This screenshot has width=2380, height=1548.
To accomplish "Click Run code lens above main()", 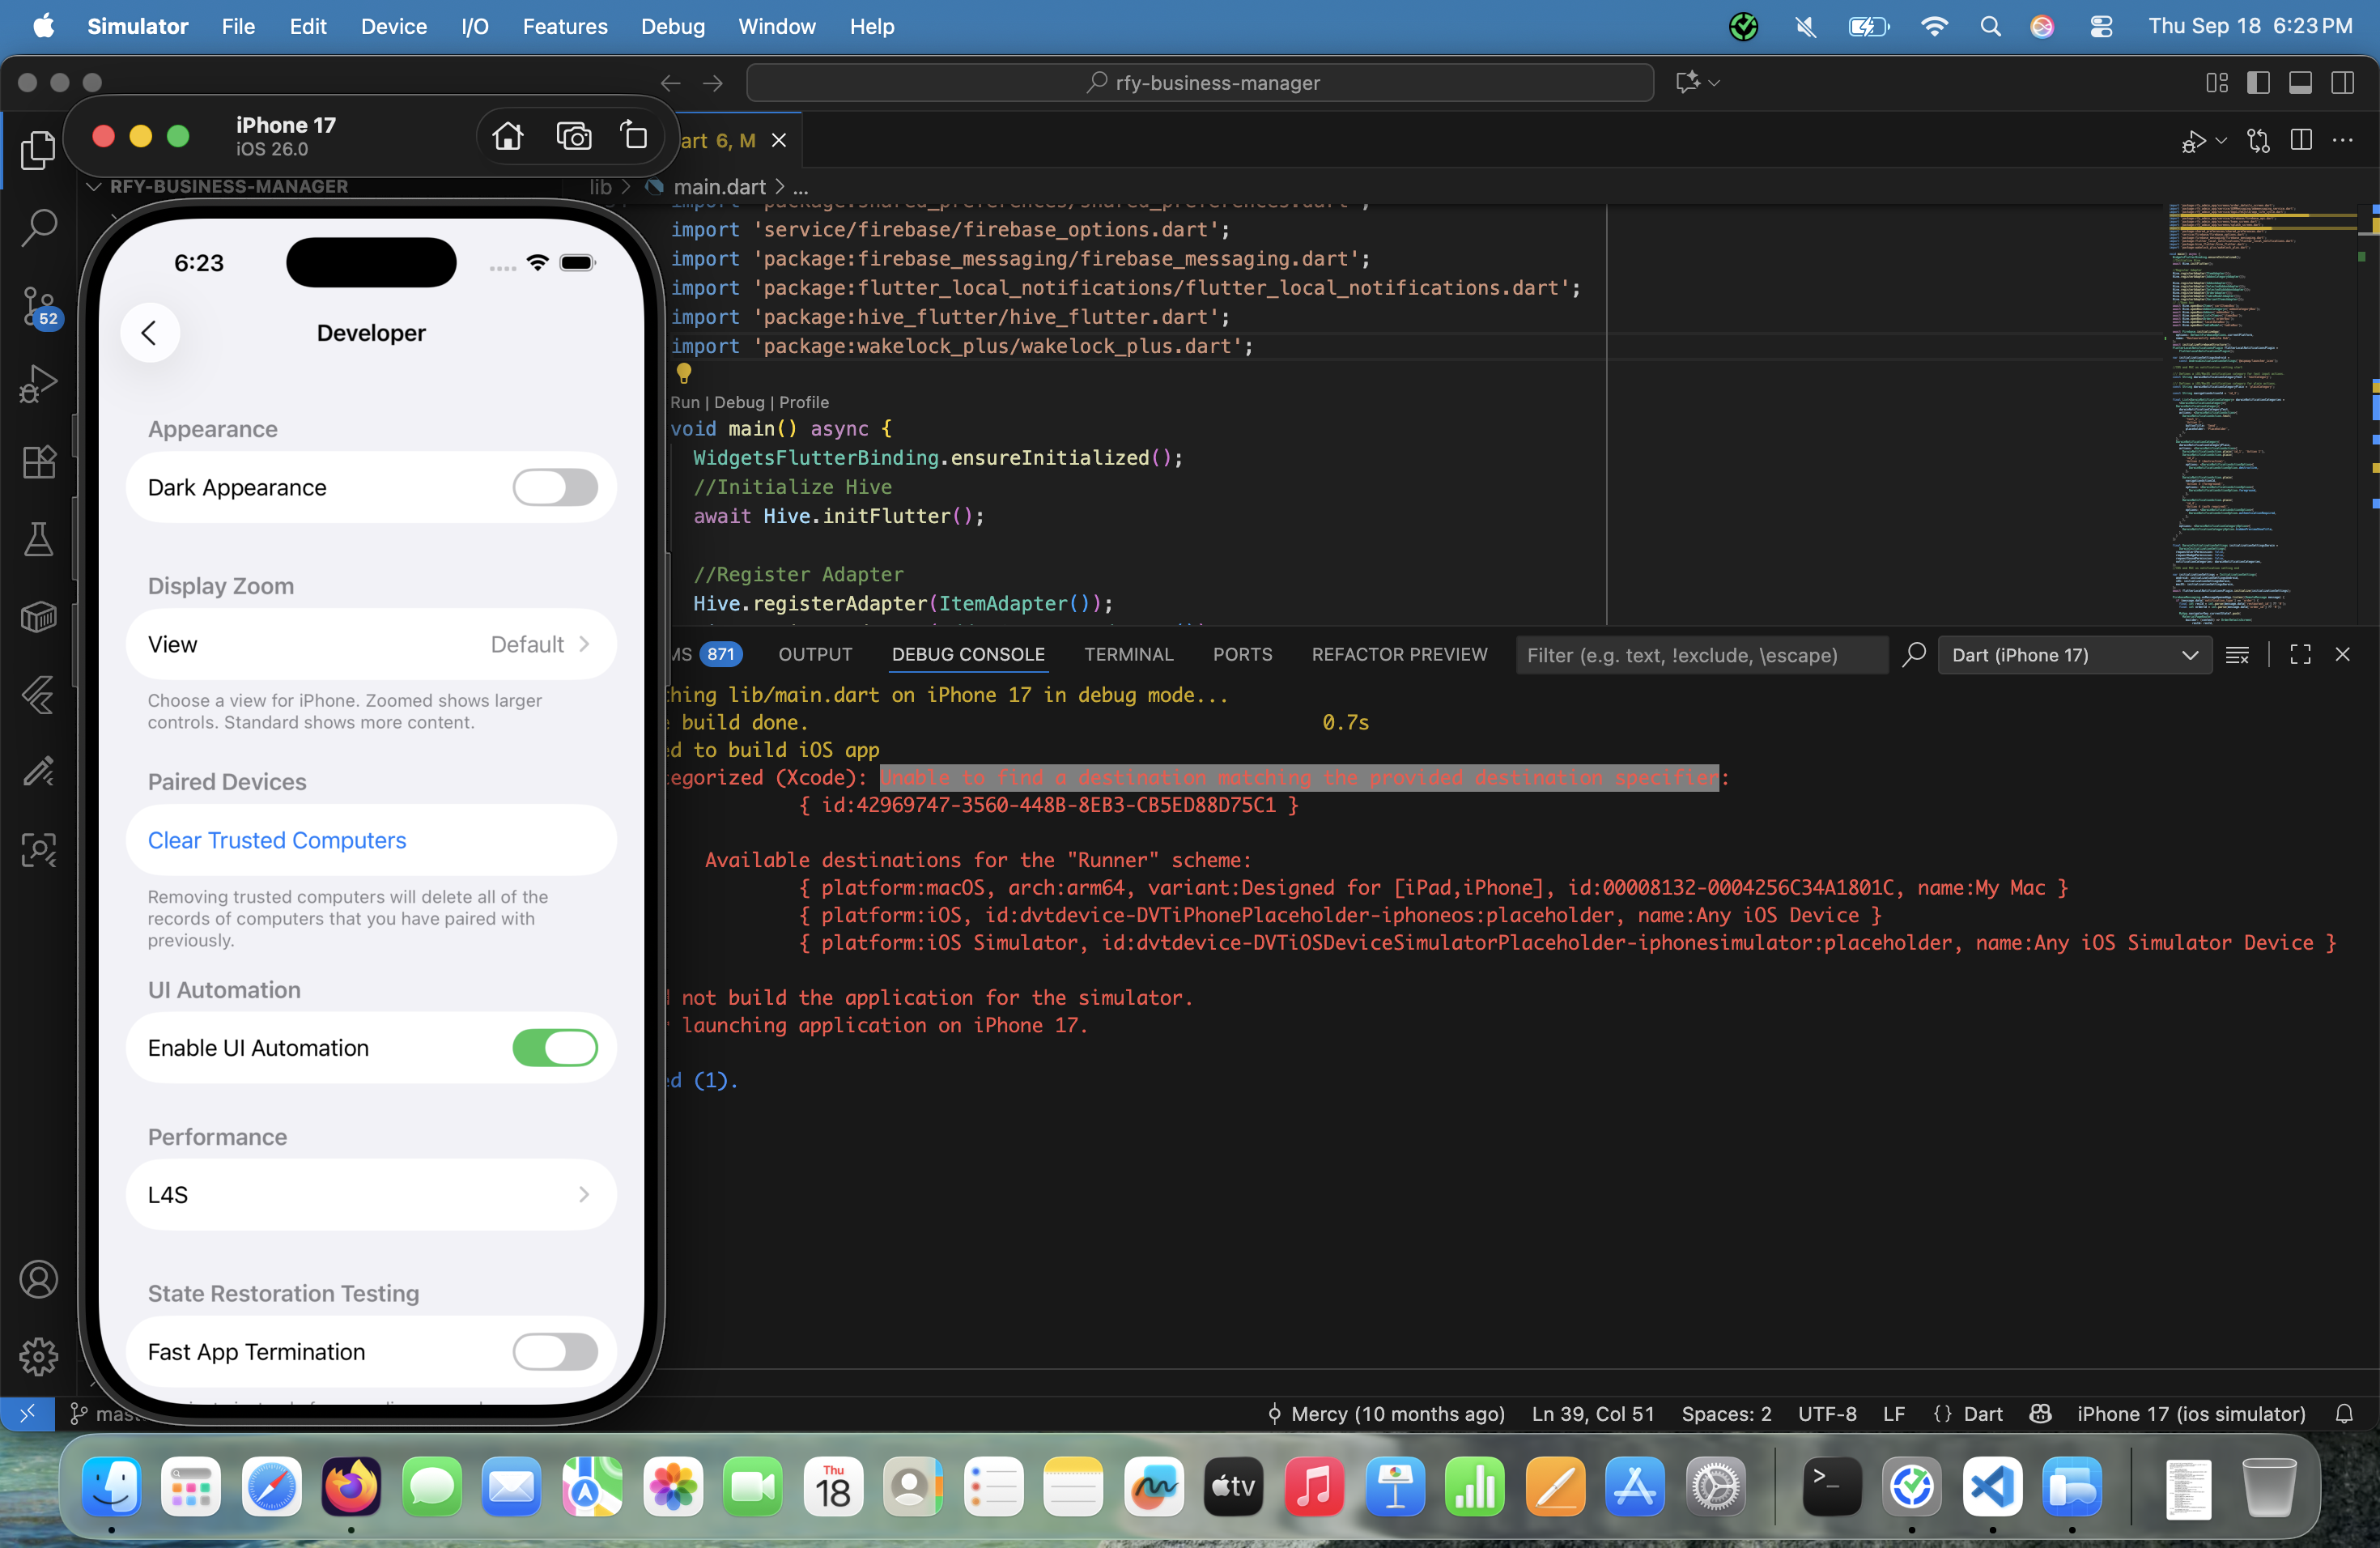I will pos(684,402).
